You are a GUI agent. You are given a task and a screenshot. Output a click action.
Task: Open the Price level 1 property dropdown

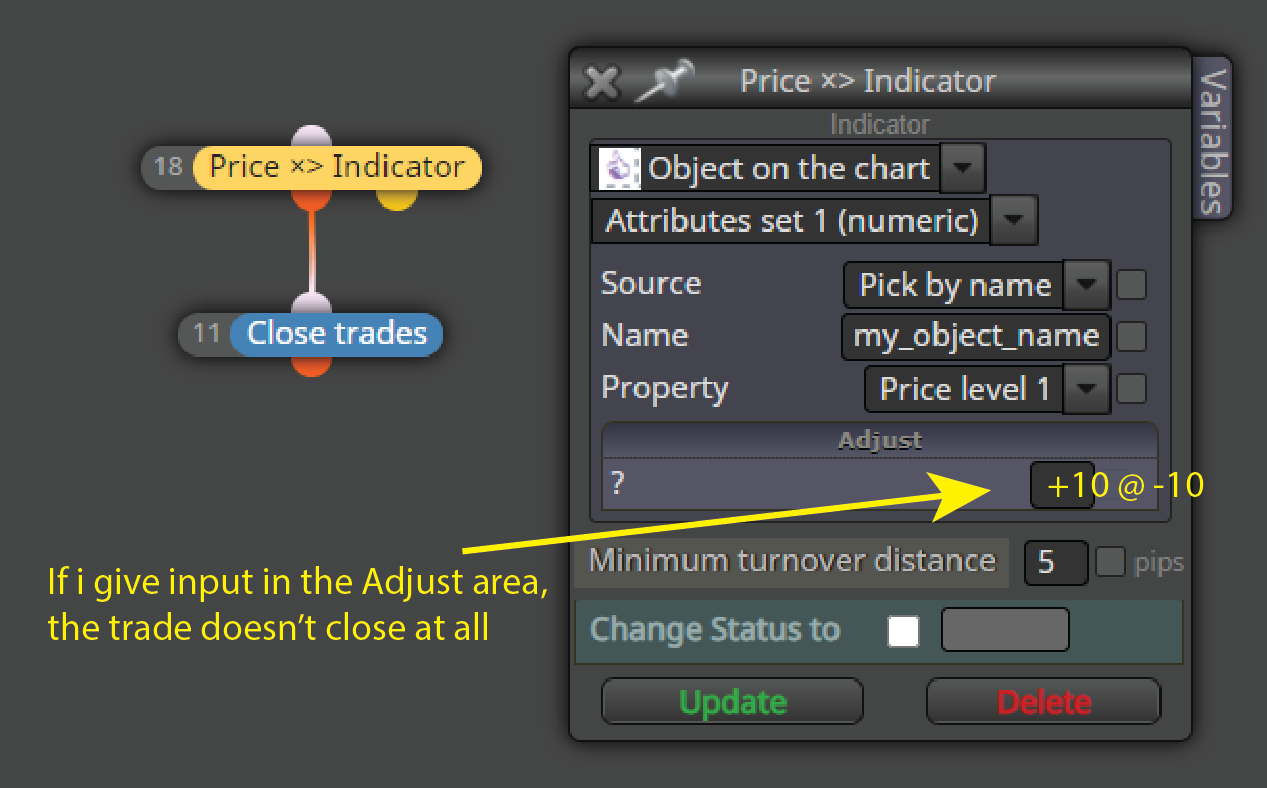click(1086, 389)
